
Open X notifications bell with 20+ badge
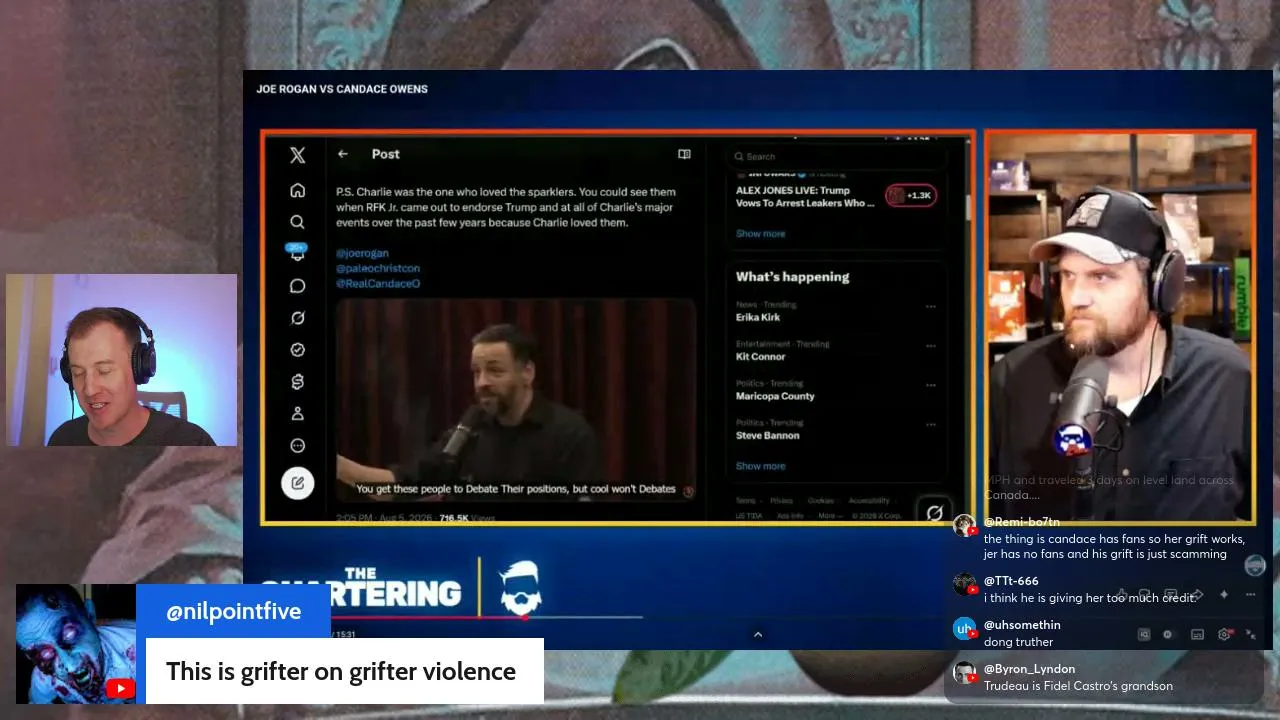tap(297, 253)
